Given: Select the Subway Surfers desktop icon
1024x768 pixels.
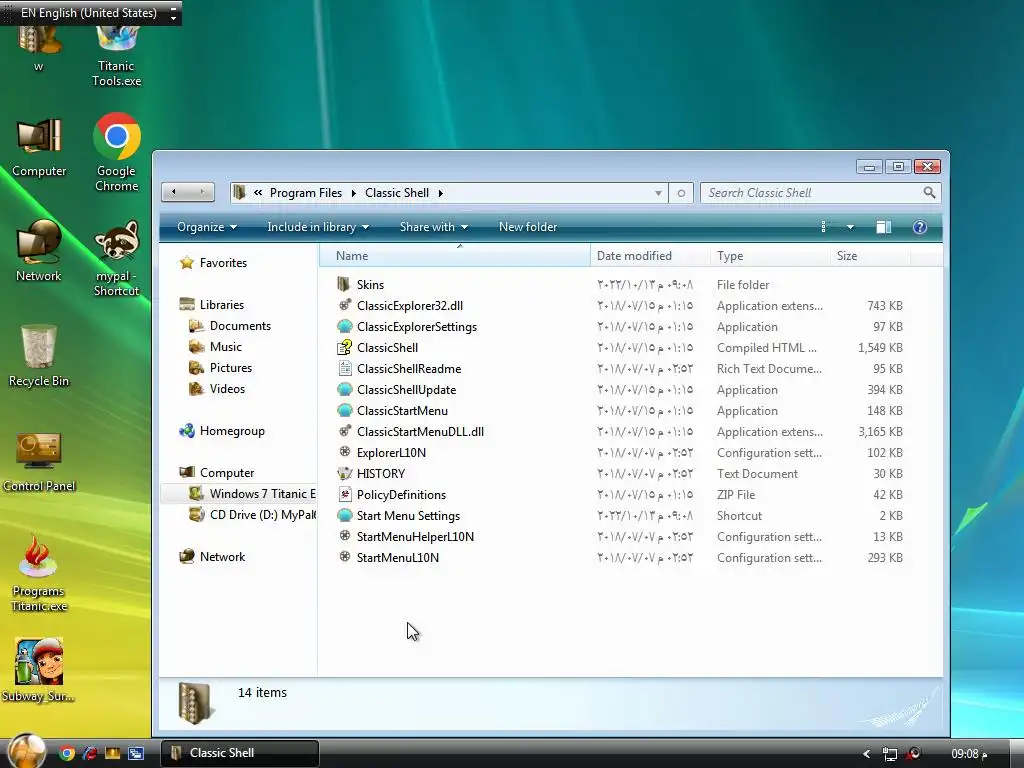Looking at the screenshot, I should click(x=39, y=662).
